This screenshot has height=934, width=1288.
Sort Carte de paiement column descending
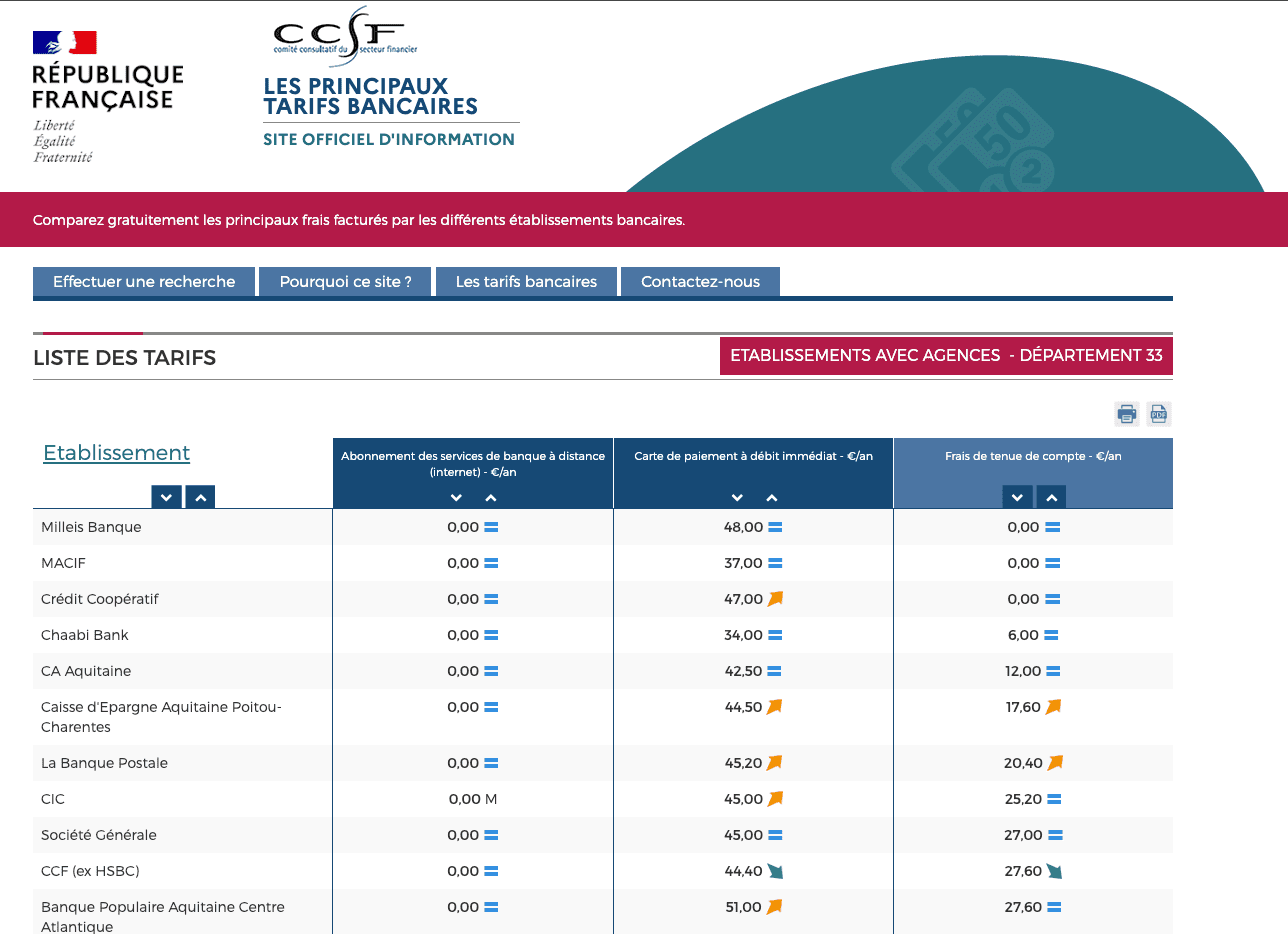[x=737, y=498]
